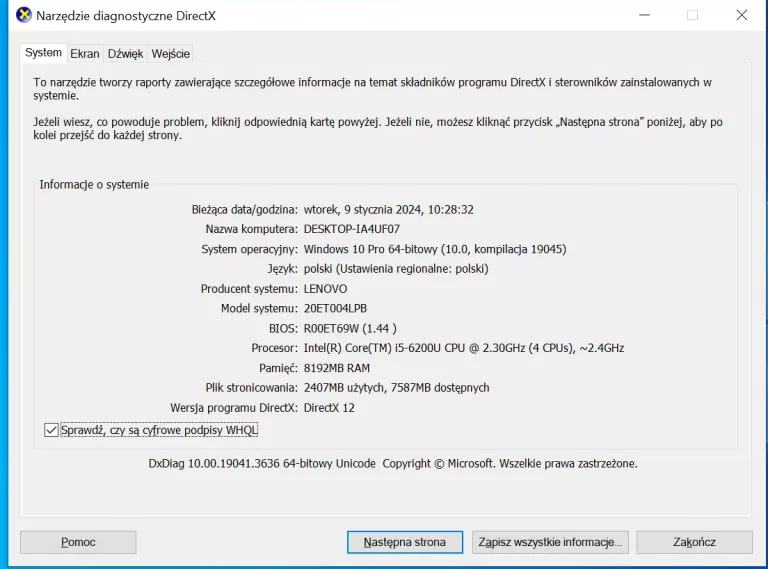The height and width of the screenshot is (569, 768).
Task: Go to the Wejście tab
Action: click(x=171, y=54)
